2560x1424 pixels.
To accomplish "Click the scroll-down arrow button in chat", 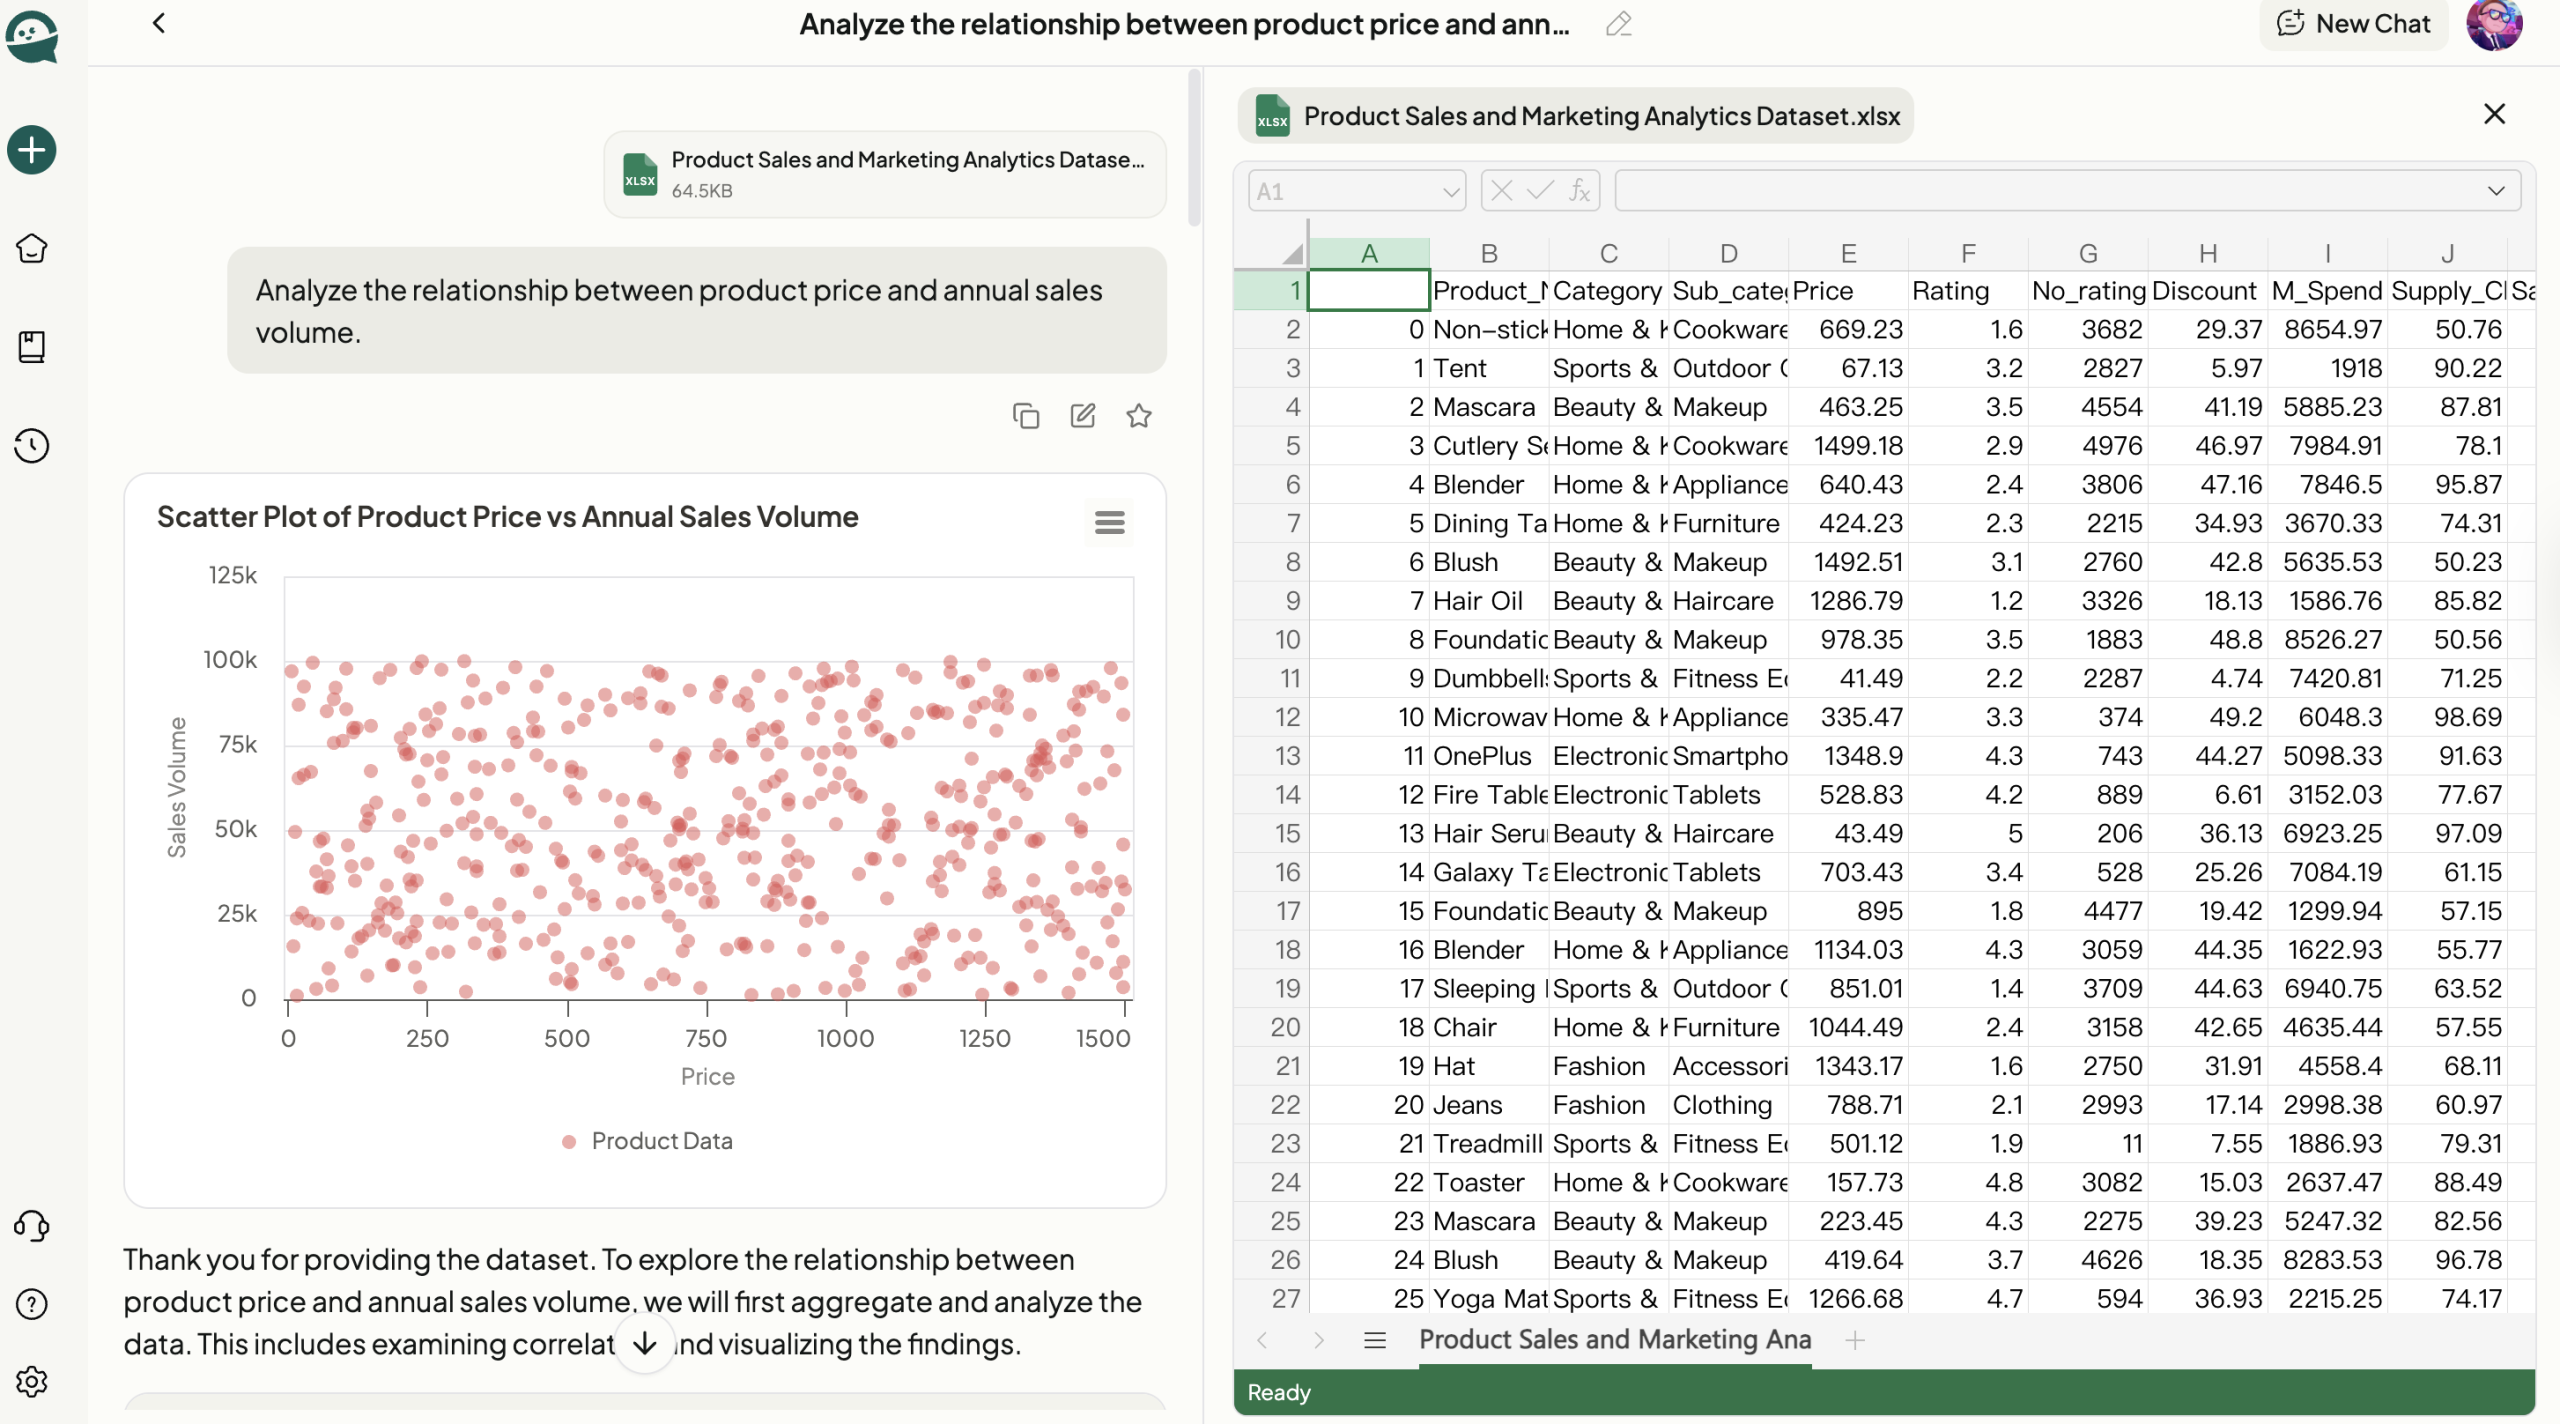I will coord(645,1343).
